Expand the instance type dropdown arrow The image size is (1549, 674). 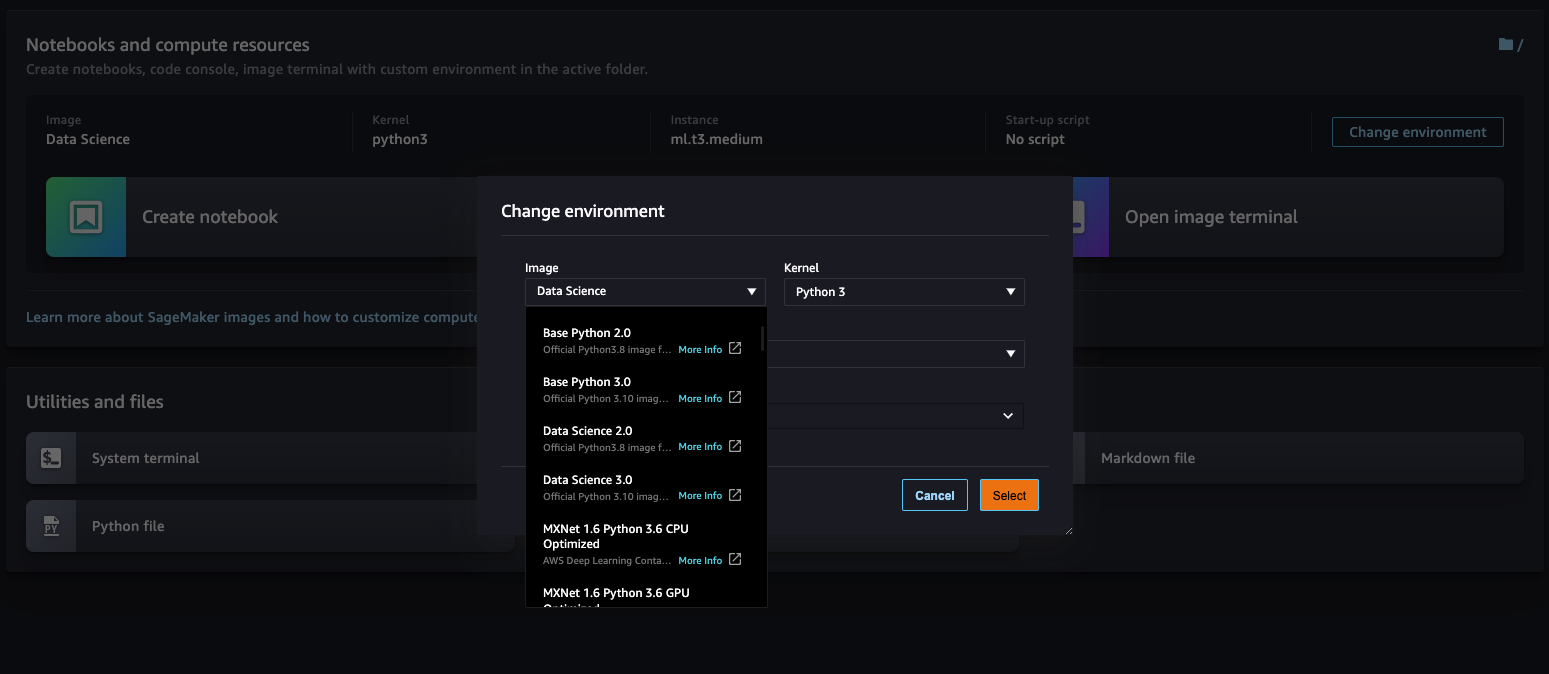(1011, 354)
